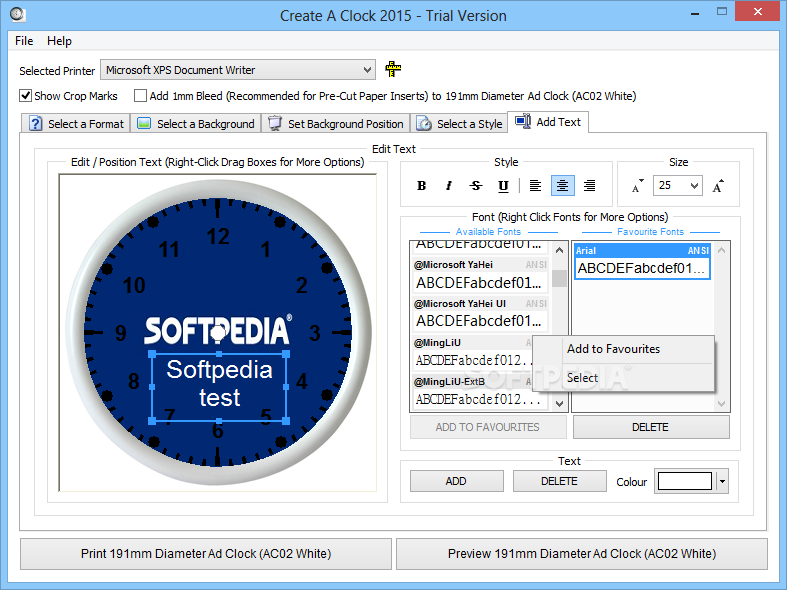Select the @MingLiU font entry

coord(472,353)
